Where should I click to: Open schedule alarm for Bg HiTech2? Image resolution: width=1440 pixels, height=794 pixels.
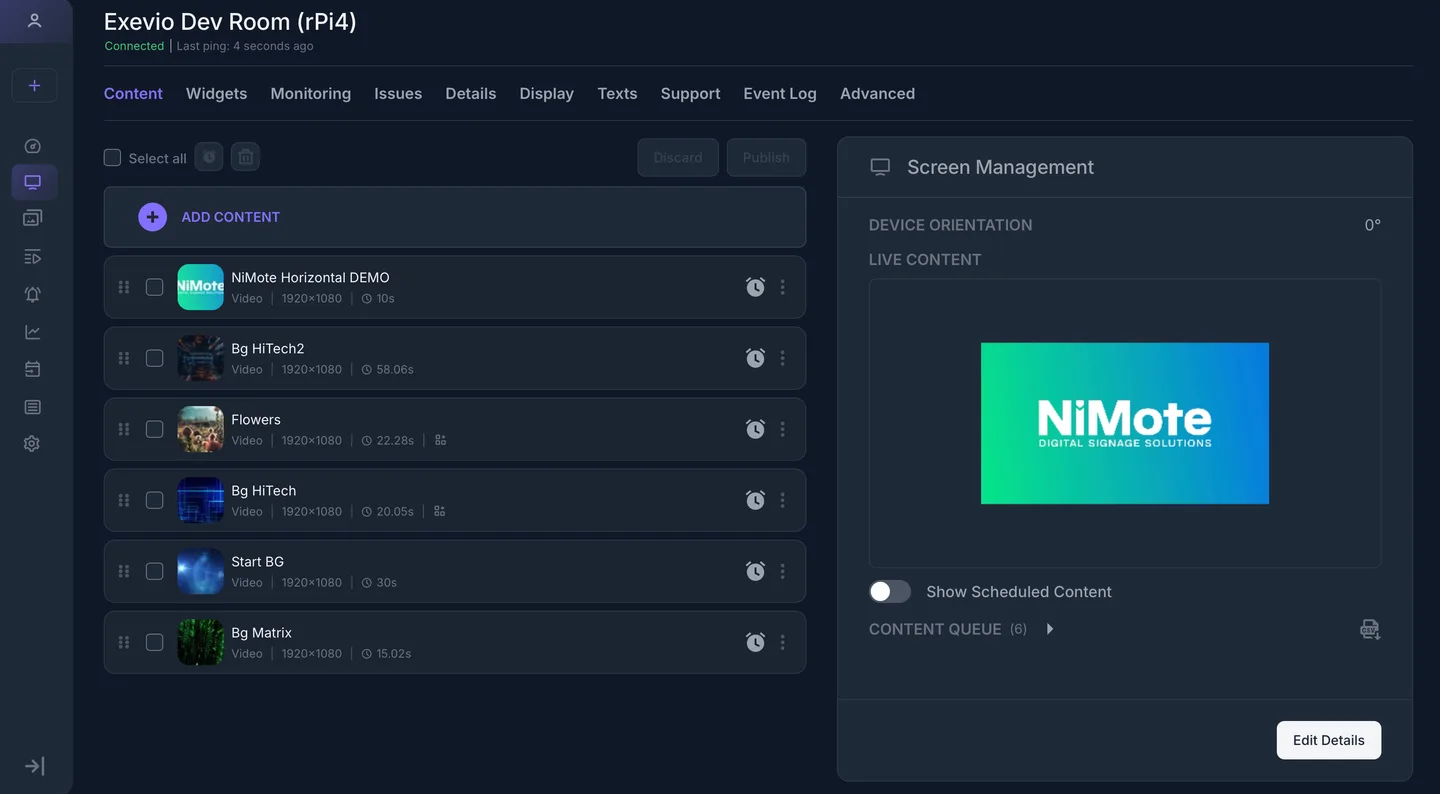click(x=755, y=358)
